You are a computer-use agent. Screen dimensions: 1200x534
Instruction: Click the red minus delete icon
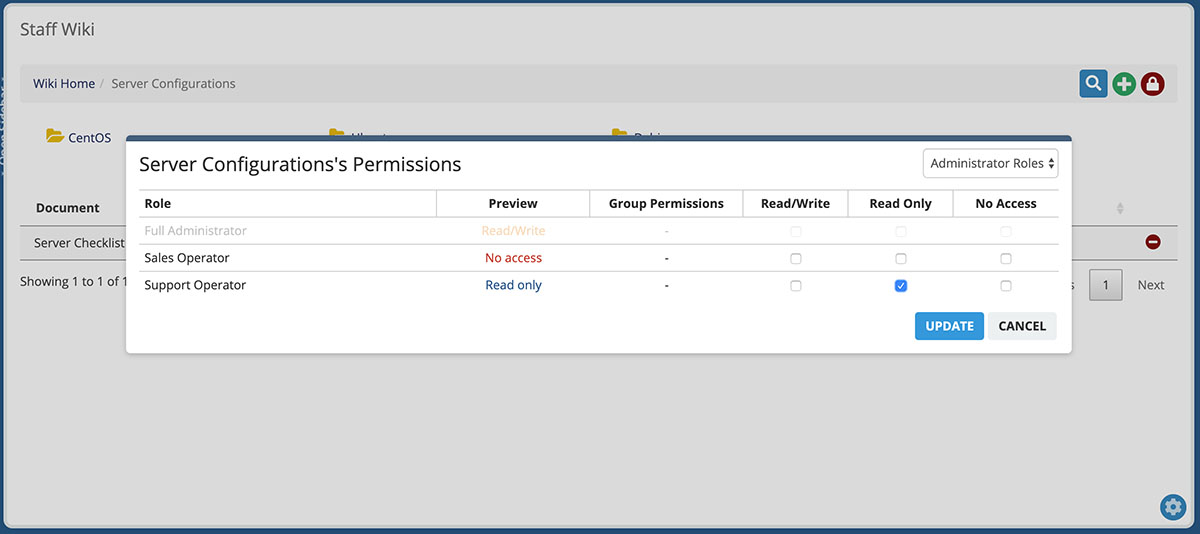pos(1152,242)
